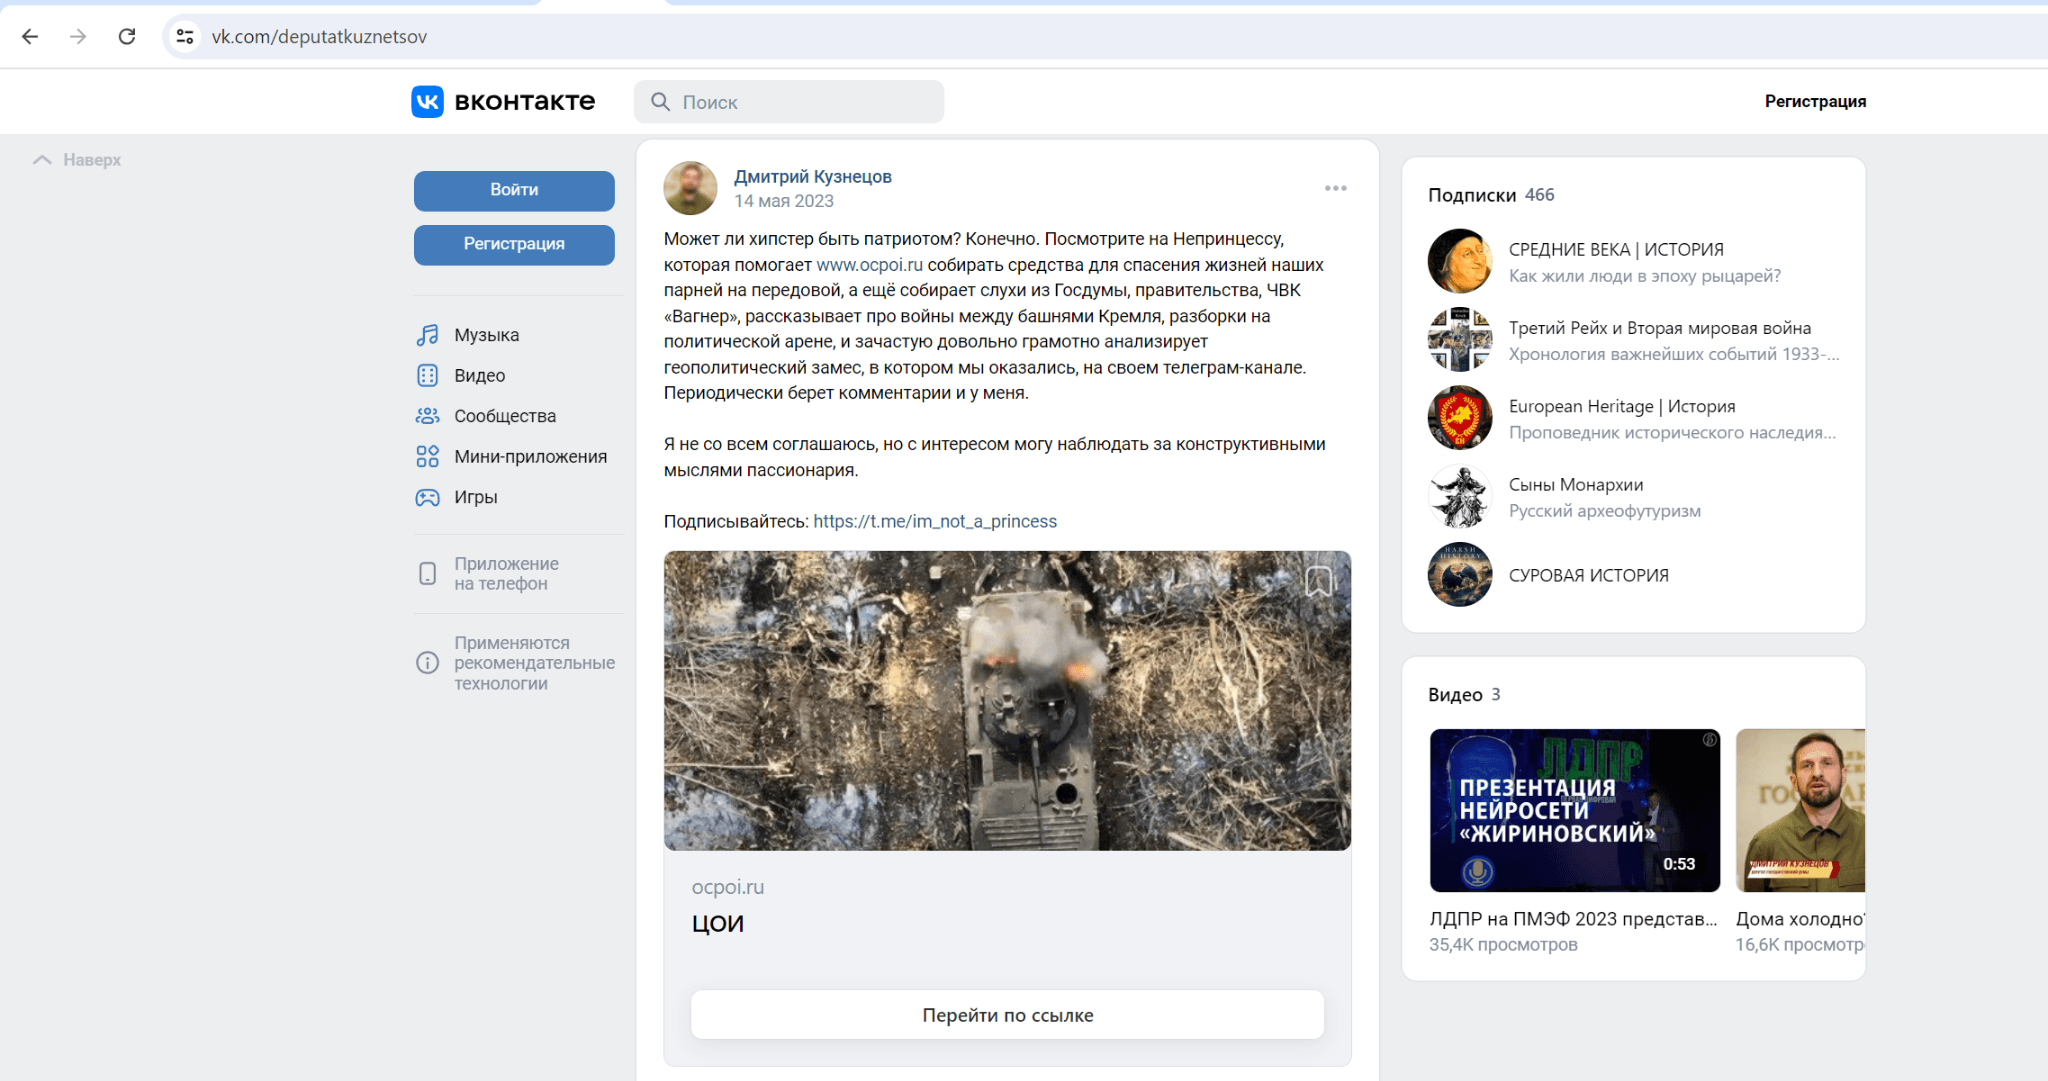Open the Игры gamepad icon
This screenshot has width=2048, height=1081.
click(427, 497)
